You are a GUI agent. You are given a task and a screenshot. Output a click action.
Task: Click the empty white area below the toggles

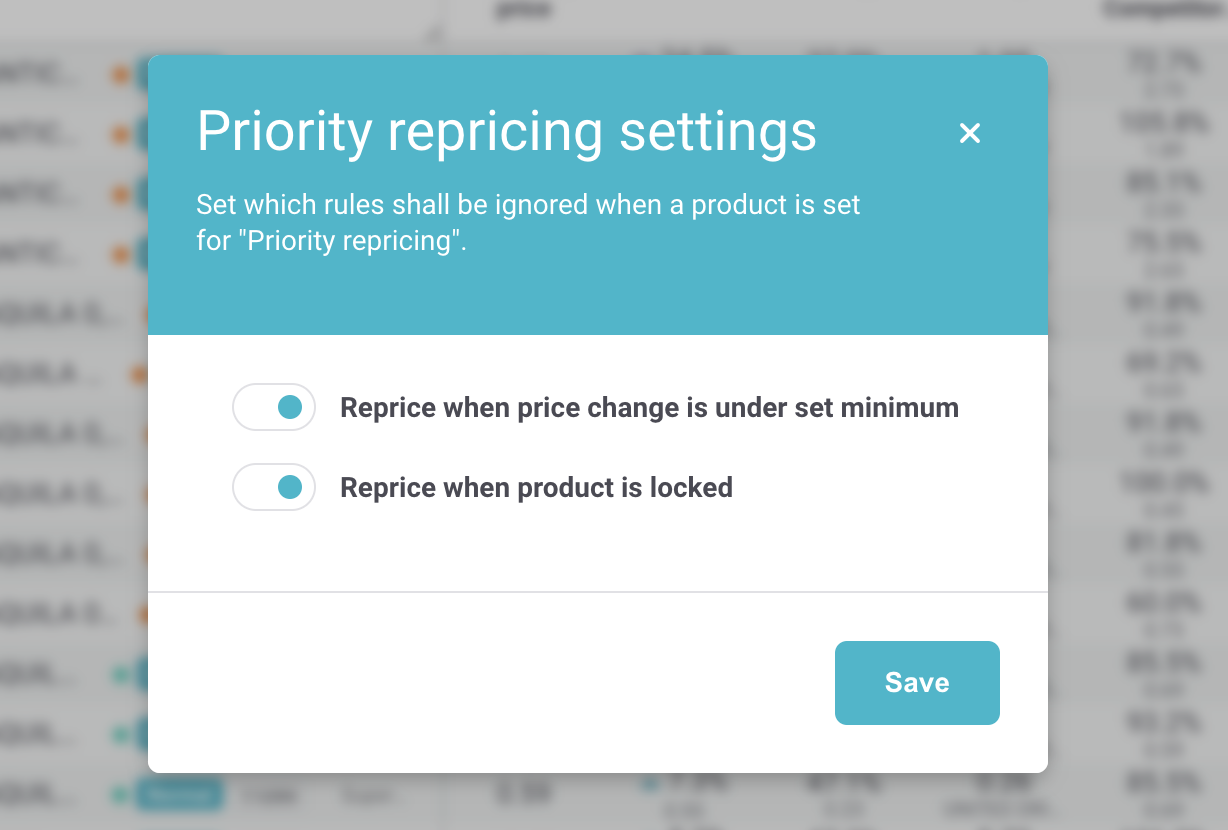pos(598,550)
